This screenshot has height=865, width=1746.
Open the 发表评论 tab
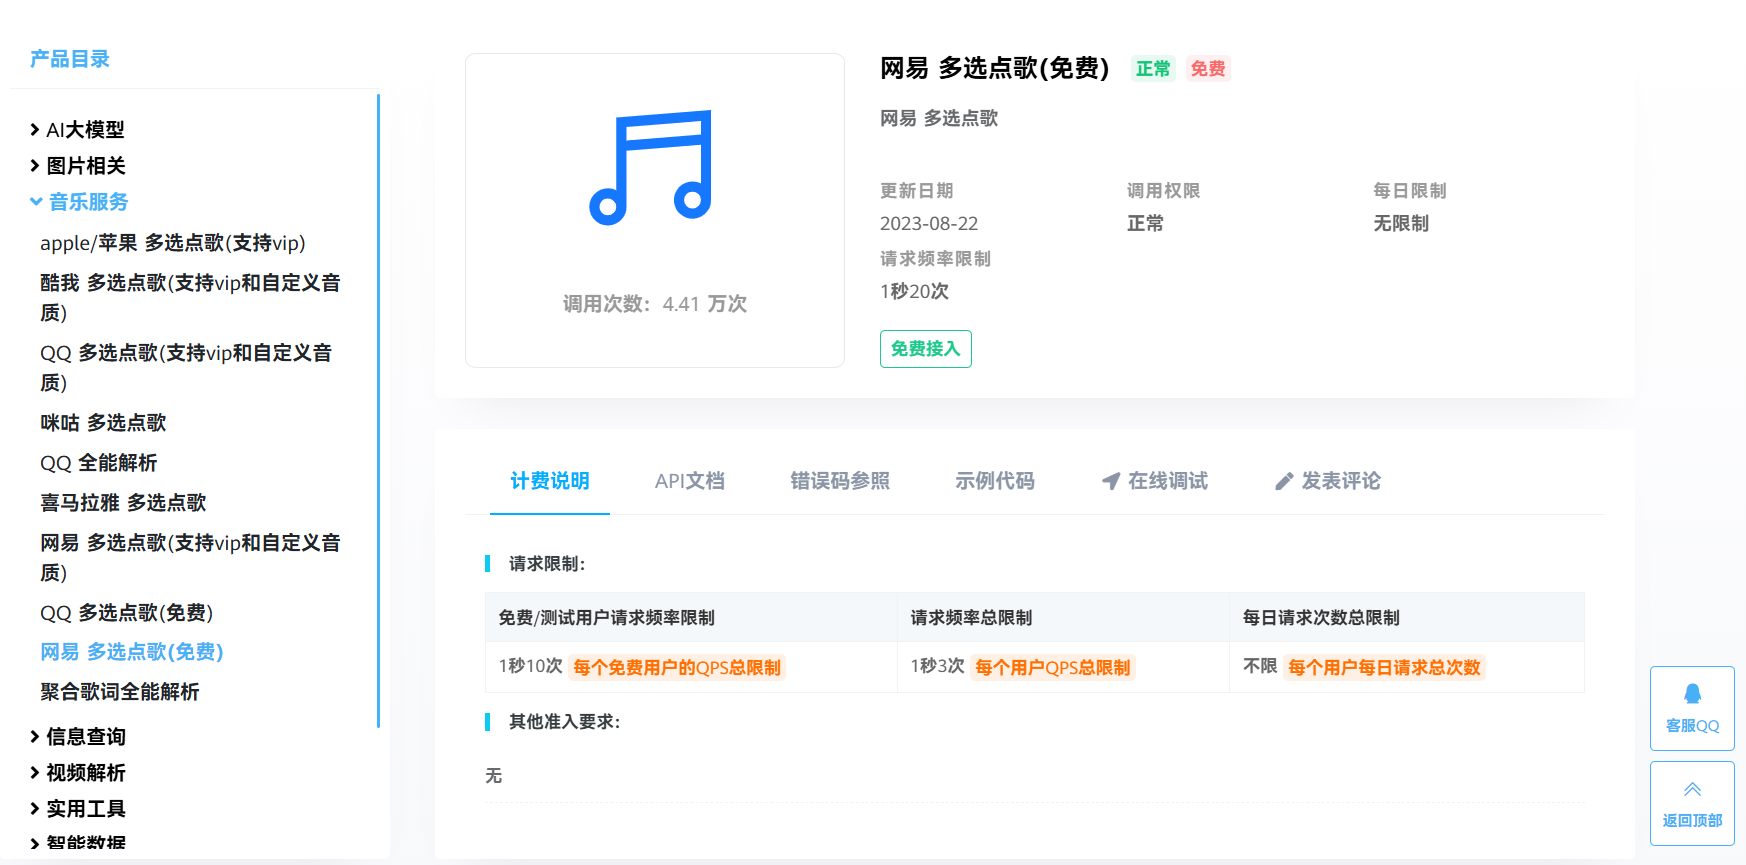[1328, 481]
